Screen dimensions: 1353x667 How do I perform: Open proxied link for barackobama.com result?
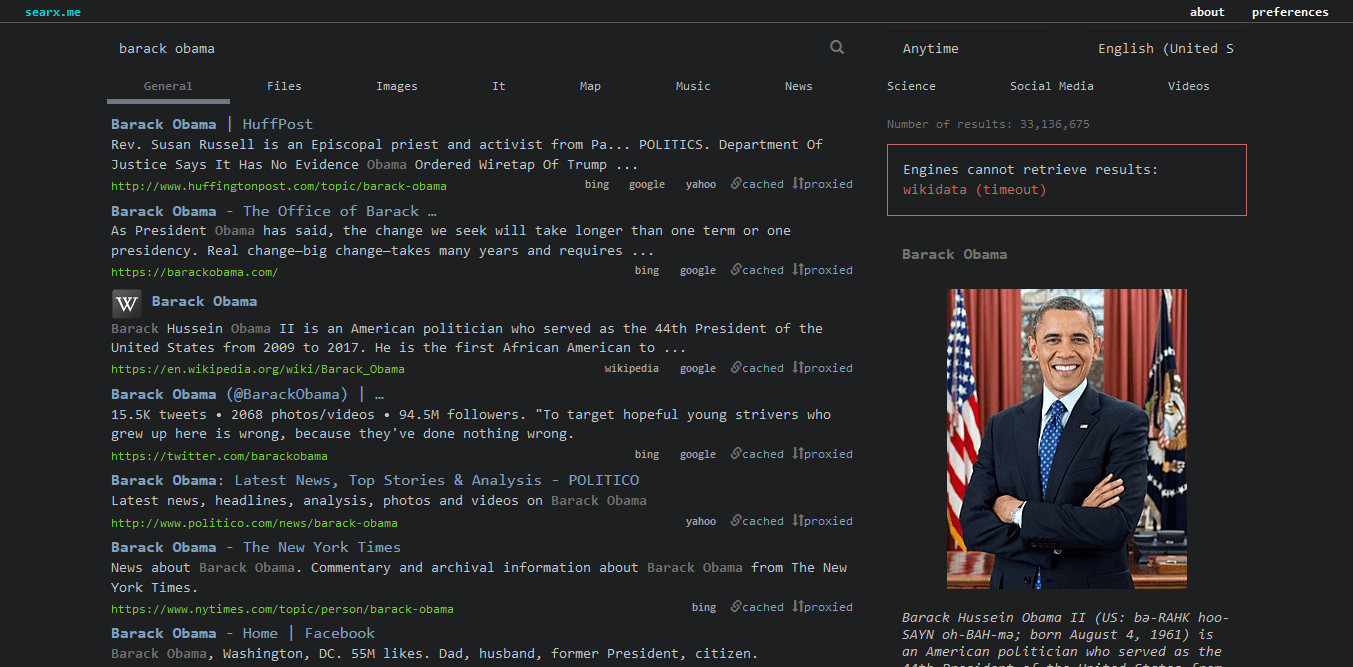pyautogui.click(x=822, y=270)
